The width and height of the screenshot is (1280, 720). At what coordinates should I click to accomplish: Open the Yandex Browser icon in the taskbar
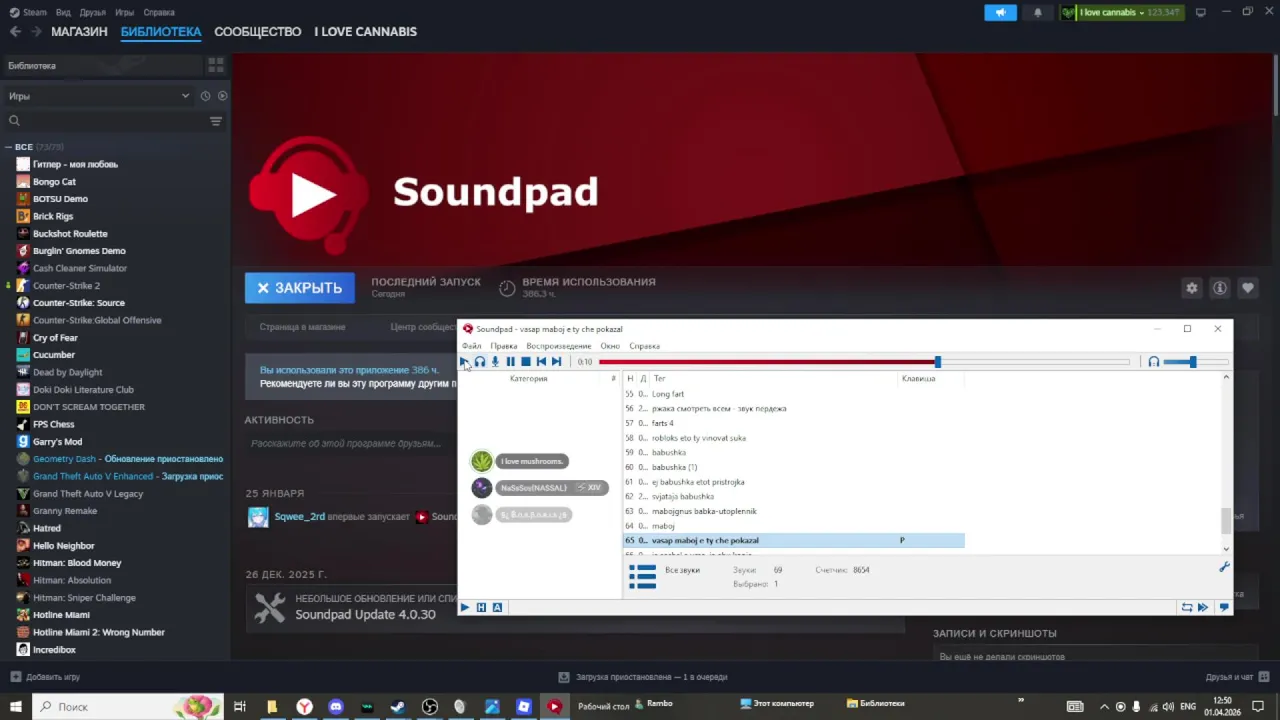pyautogui.click(x=304, y=707)
